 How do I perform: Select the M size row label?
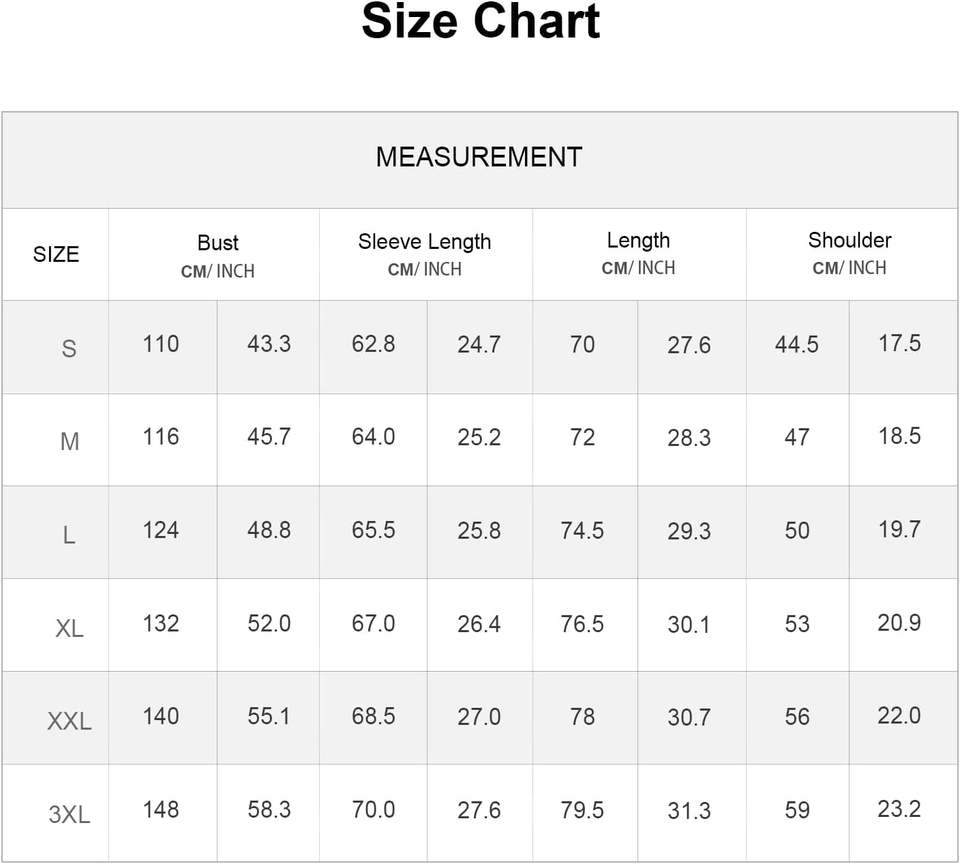[69, 441]
